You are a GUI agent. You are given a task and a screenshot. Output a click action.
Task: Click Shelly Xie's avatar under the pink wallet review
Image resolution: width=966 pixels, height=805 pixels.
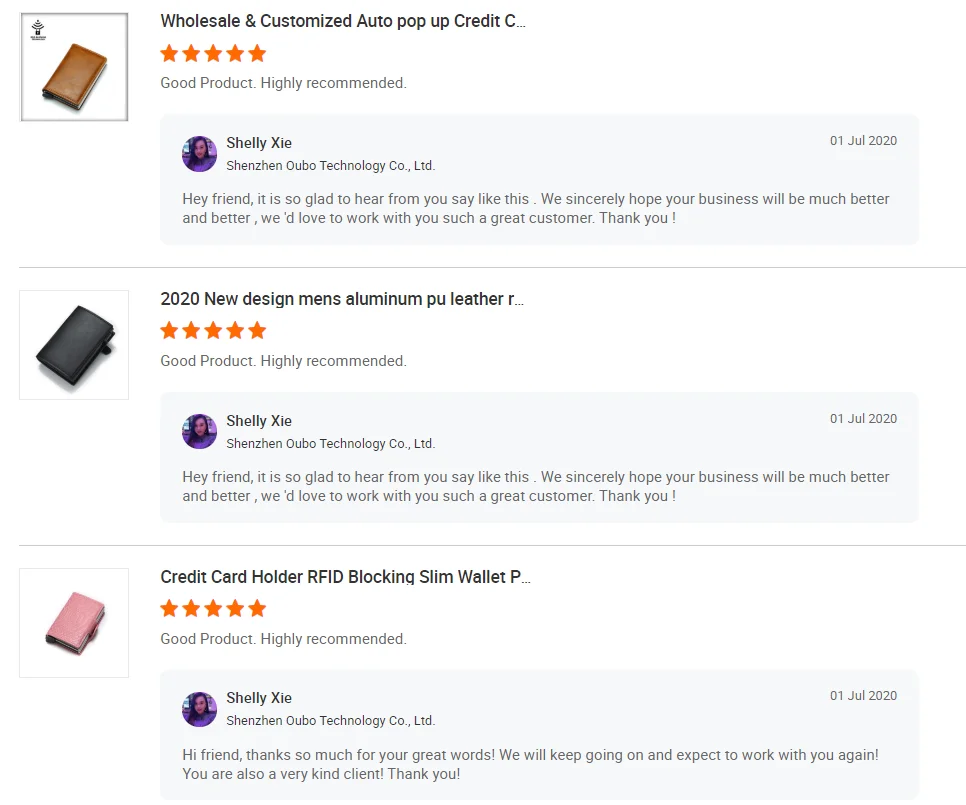(x=200, y=709)
